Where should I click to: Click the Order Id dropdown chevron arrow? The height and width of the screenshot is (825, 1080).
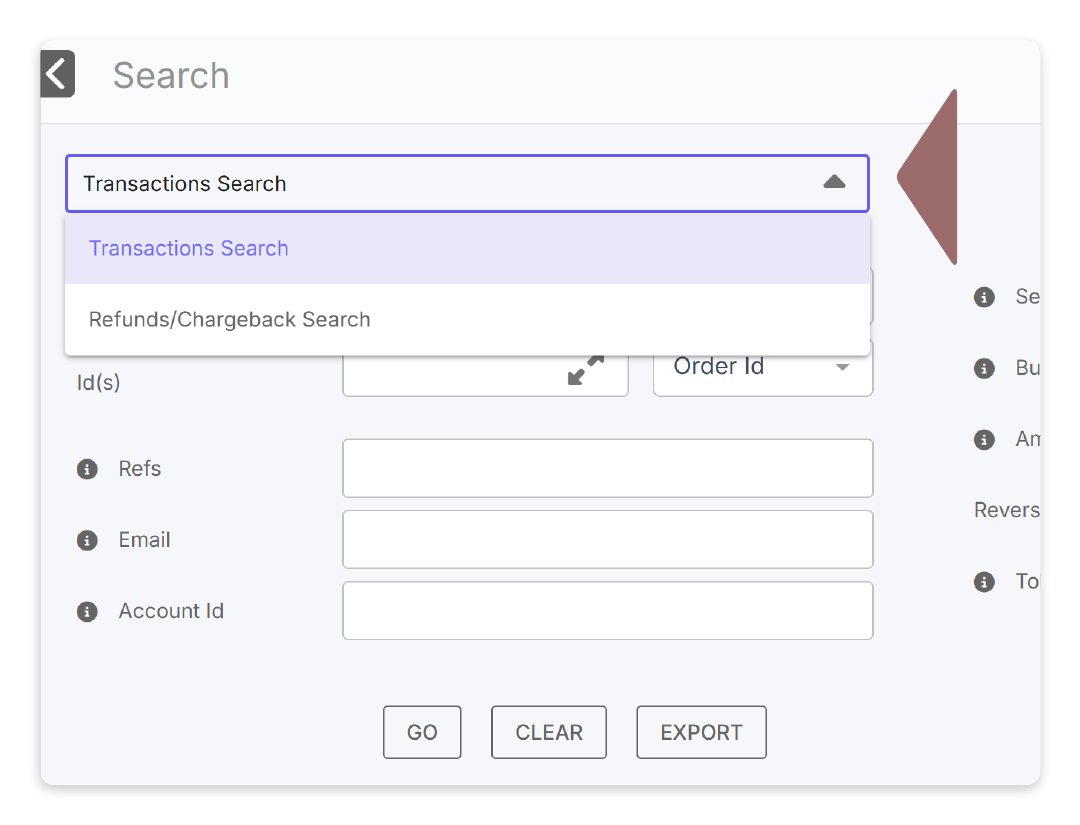(841, 367)
